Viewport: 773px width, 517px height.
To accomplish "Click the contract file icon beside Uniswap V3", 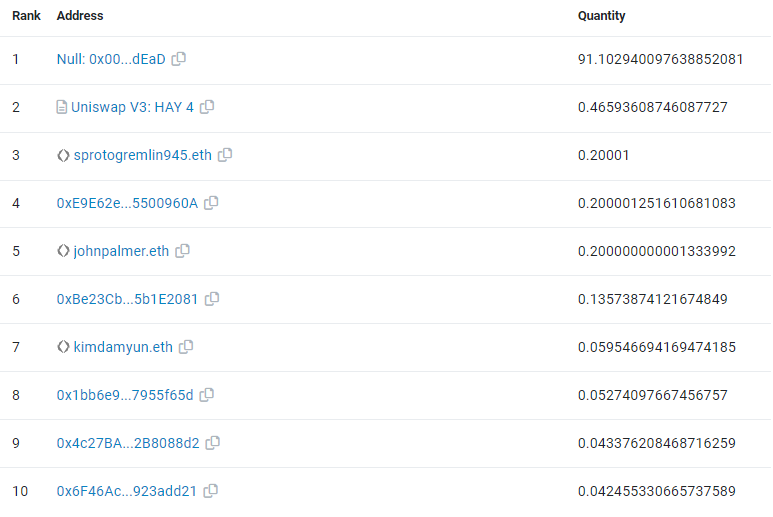I will point(62,107).
